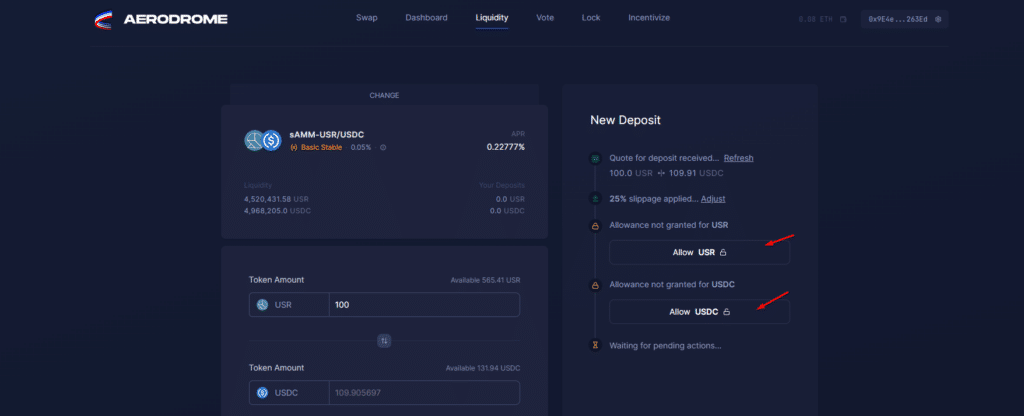
Task: Focus the USR amount input showing 100
Action: pyautogui.click(x=424, y=304)
